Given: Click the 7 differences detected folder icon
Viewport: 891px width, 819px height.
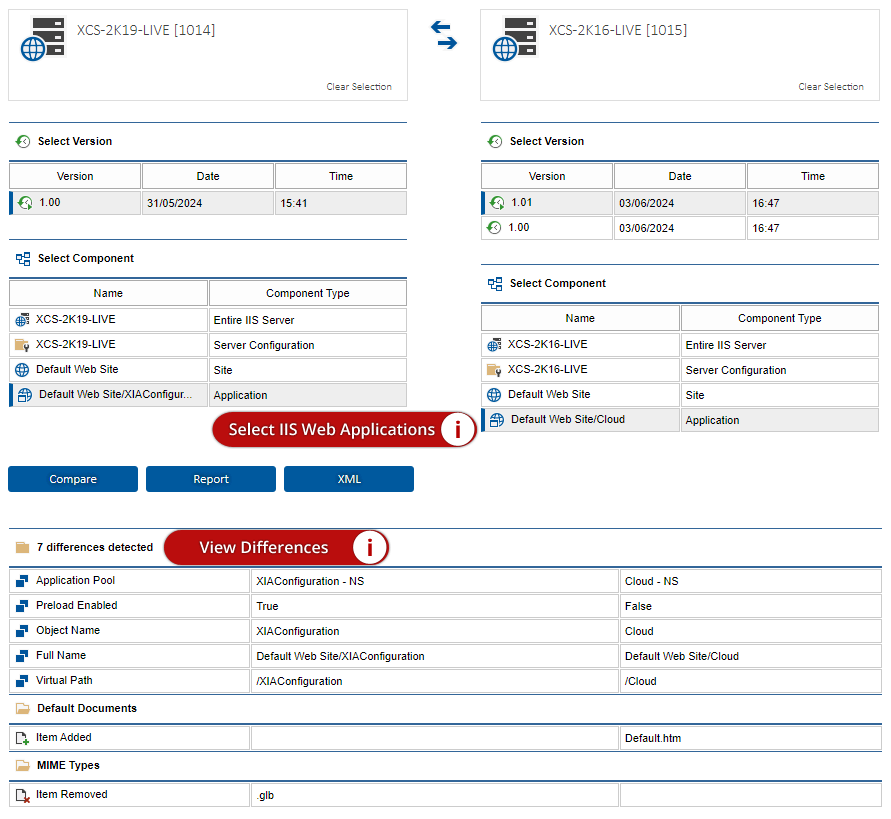Looking at the screenshot, I should click(x=22, y=548).
